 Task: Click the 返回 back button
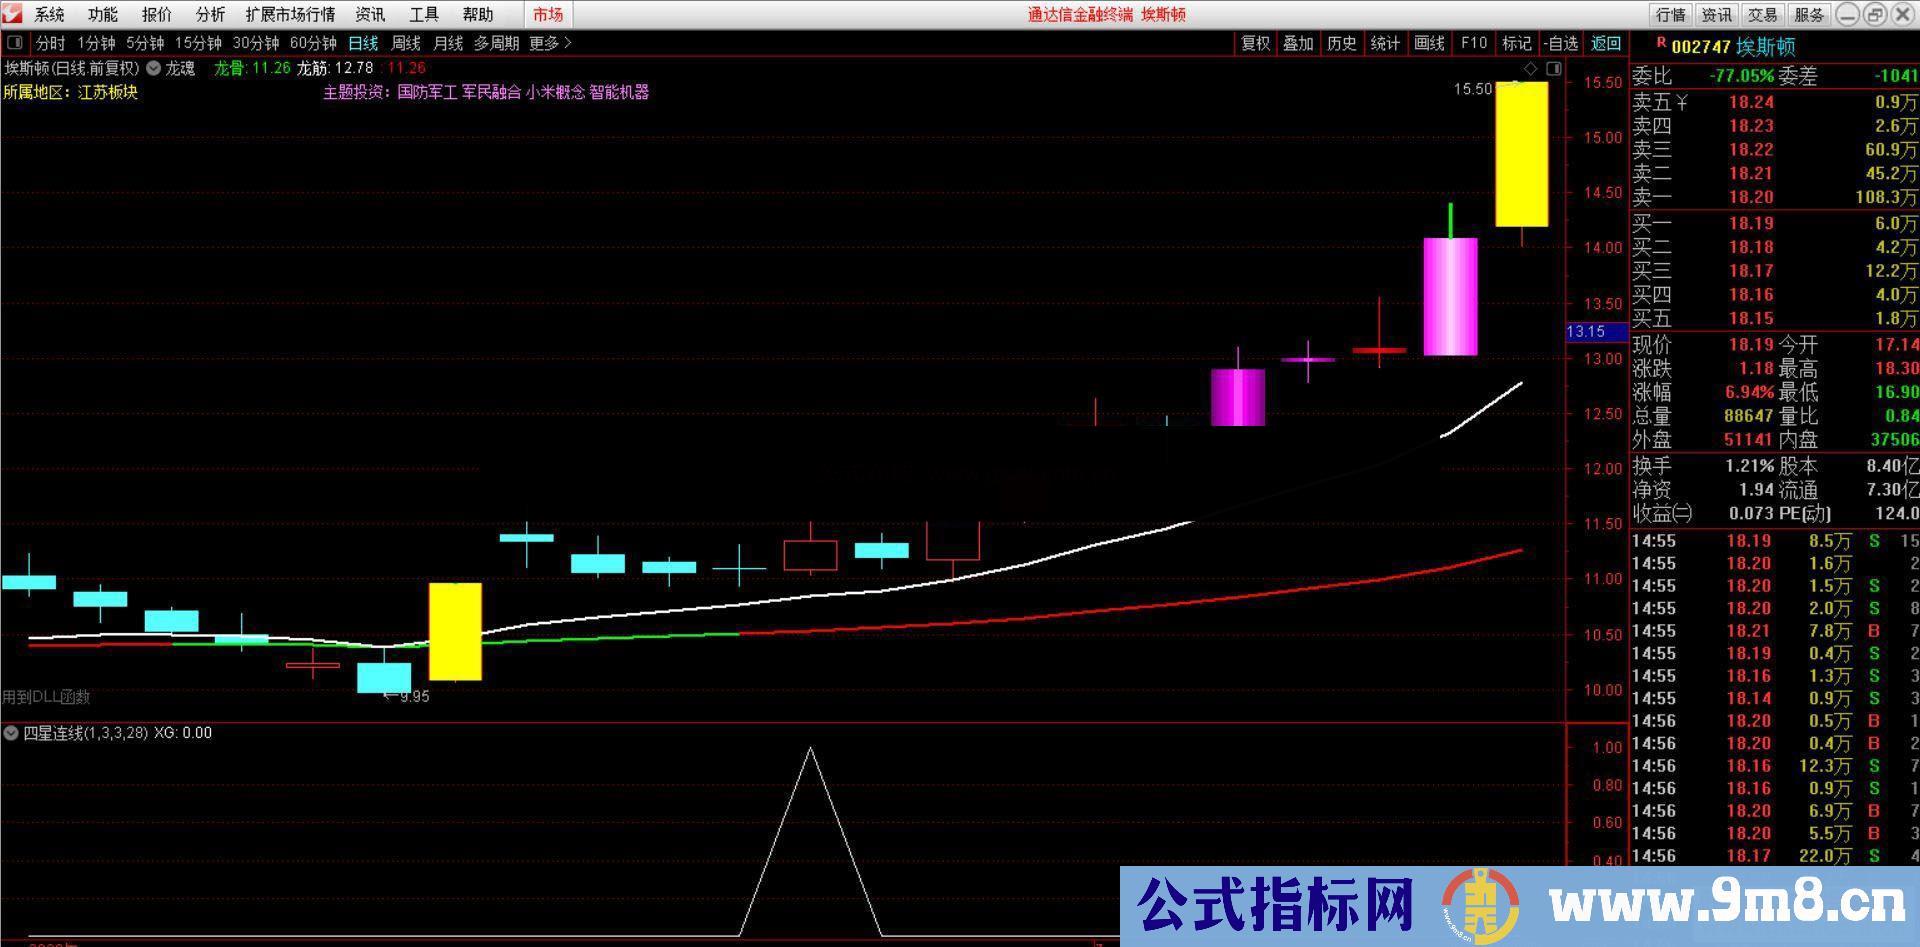1606,43
